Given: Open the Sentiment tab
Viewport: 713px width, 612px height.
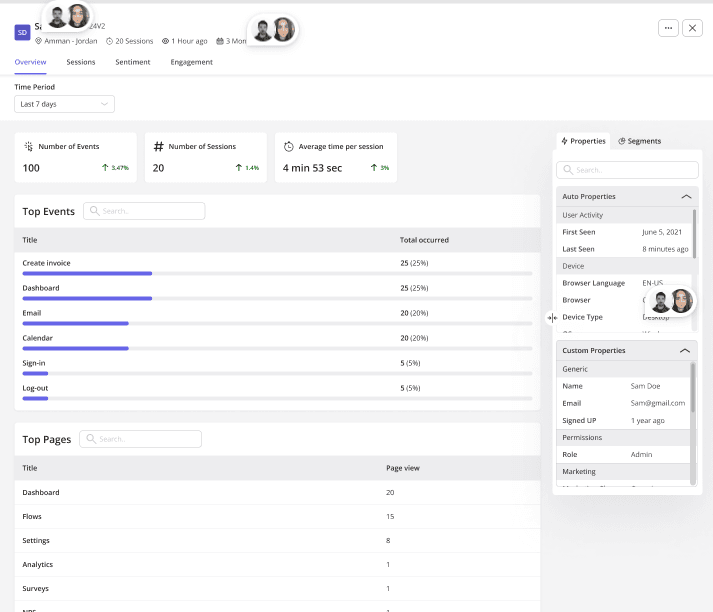Looking at the screenshot, I should [132, 62].
